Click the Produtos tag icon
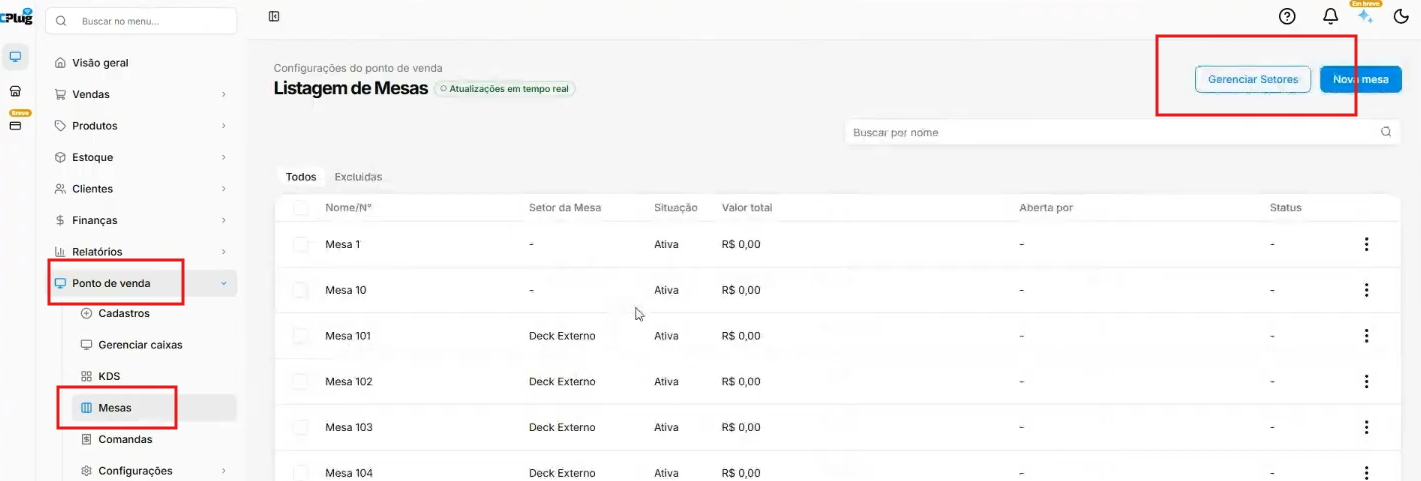Image resolution: width=1421 pixels, height=481 pixels. tap(60, 126)
